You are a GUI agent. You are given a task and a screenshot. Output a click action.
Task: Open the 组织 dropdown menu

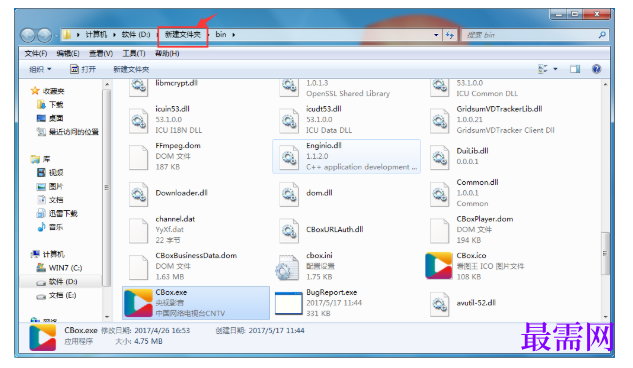click(40, 69)
